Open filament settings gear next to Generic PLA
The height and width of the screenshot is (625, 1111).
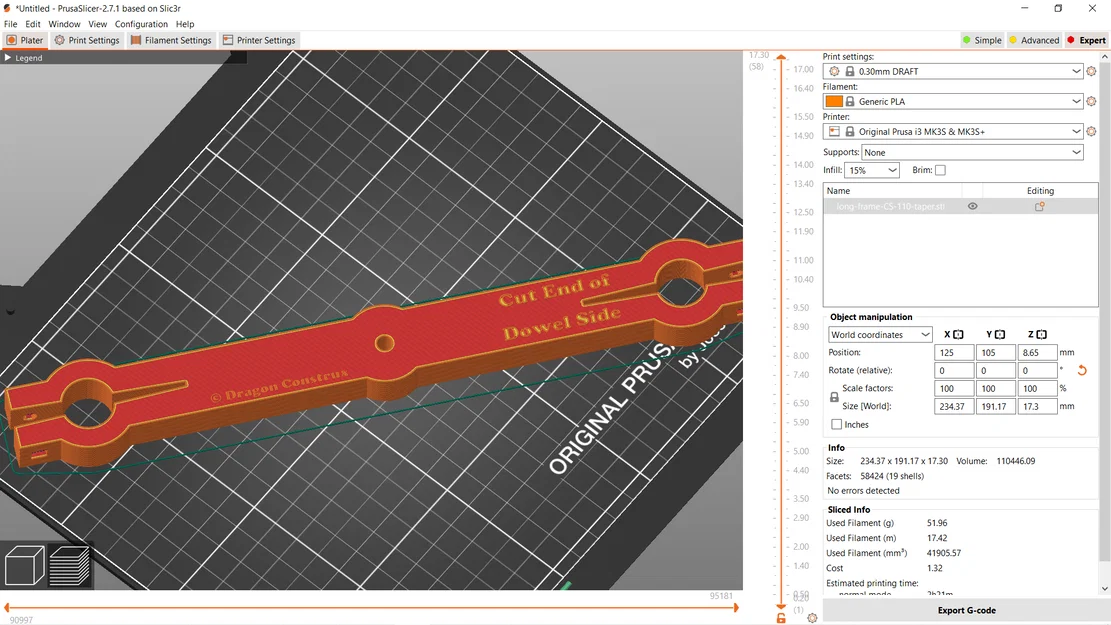[x=1091, y=101]
